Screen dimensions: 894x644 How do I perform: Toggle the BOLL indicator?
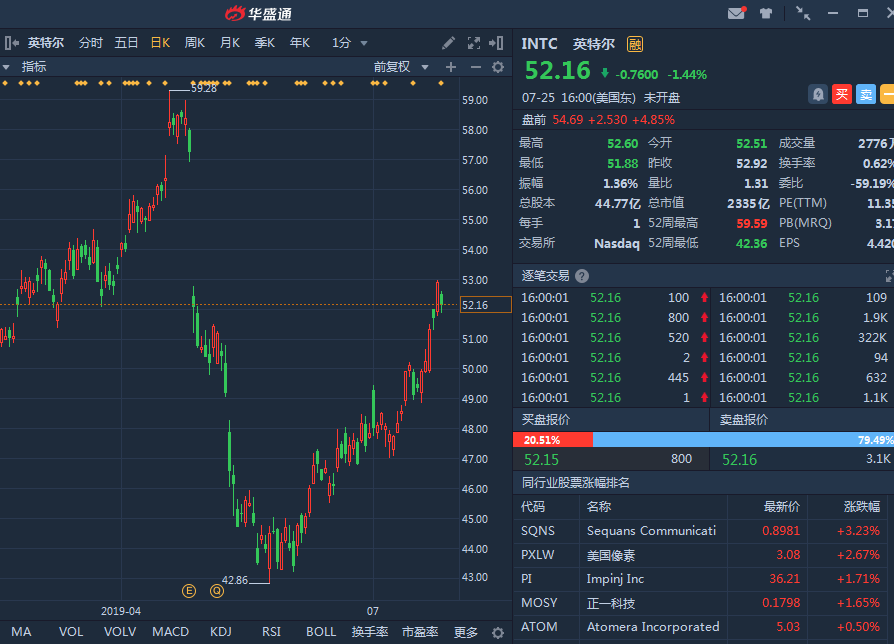[321, 632]
